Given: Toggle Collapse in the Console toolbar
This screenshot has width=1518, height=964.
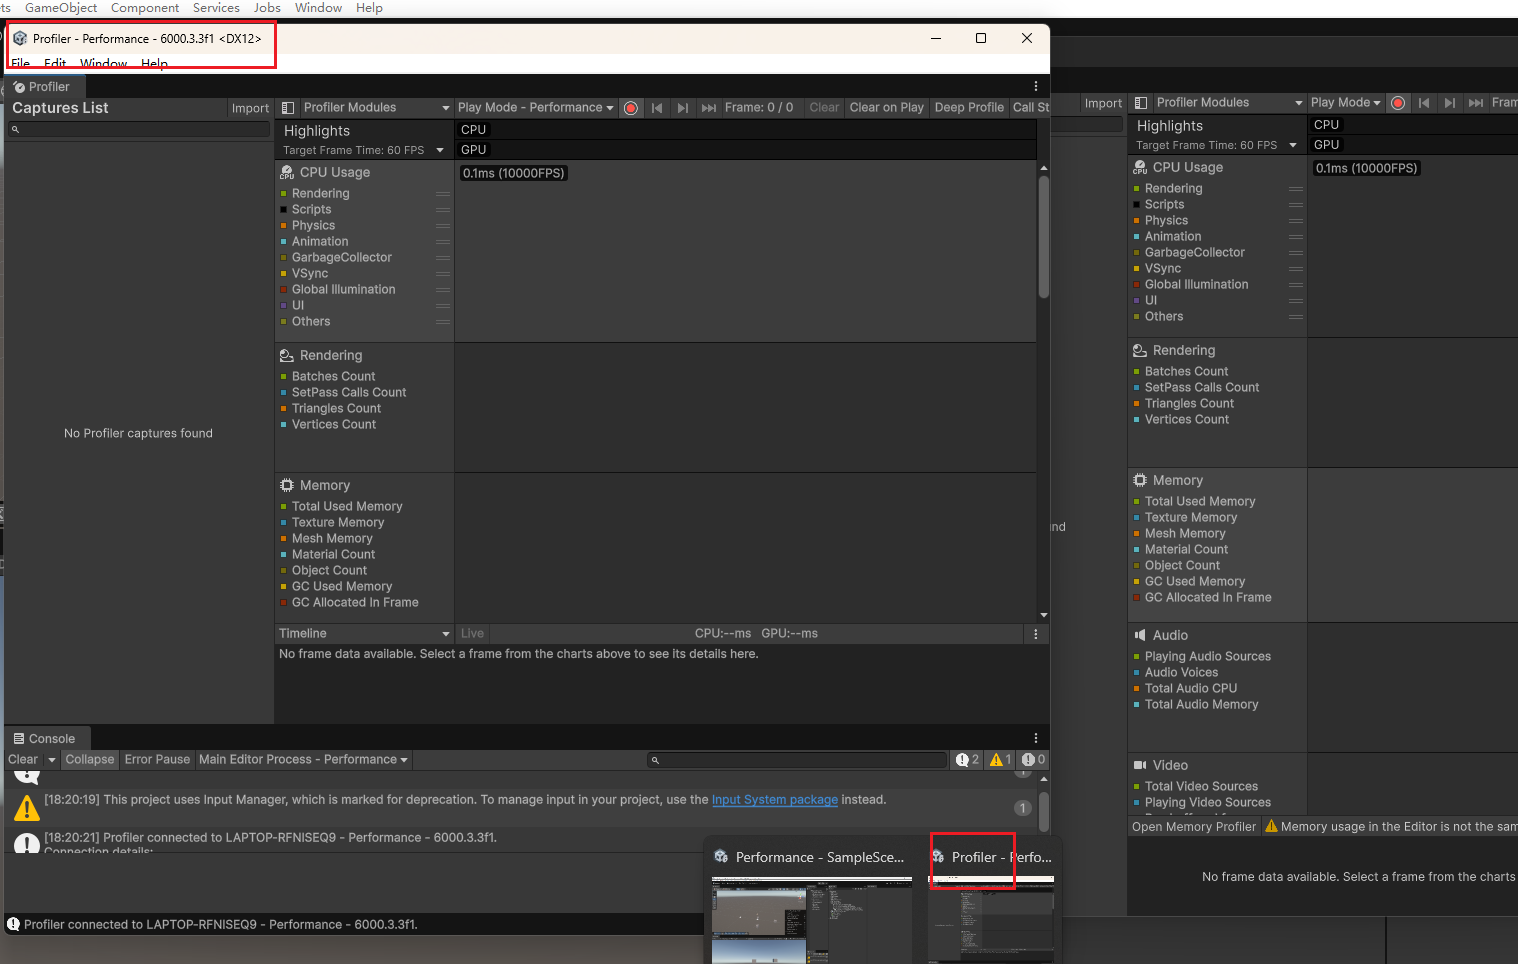Looking at the screenshot, I should pos(90,760).
